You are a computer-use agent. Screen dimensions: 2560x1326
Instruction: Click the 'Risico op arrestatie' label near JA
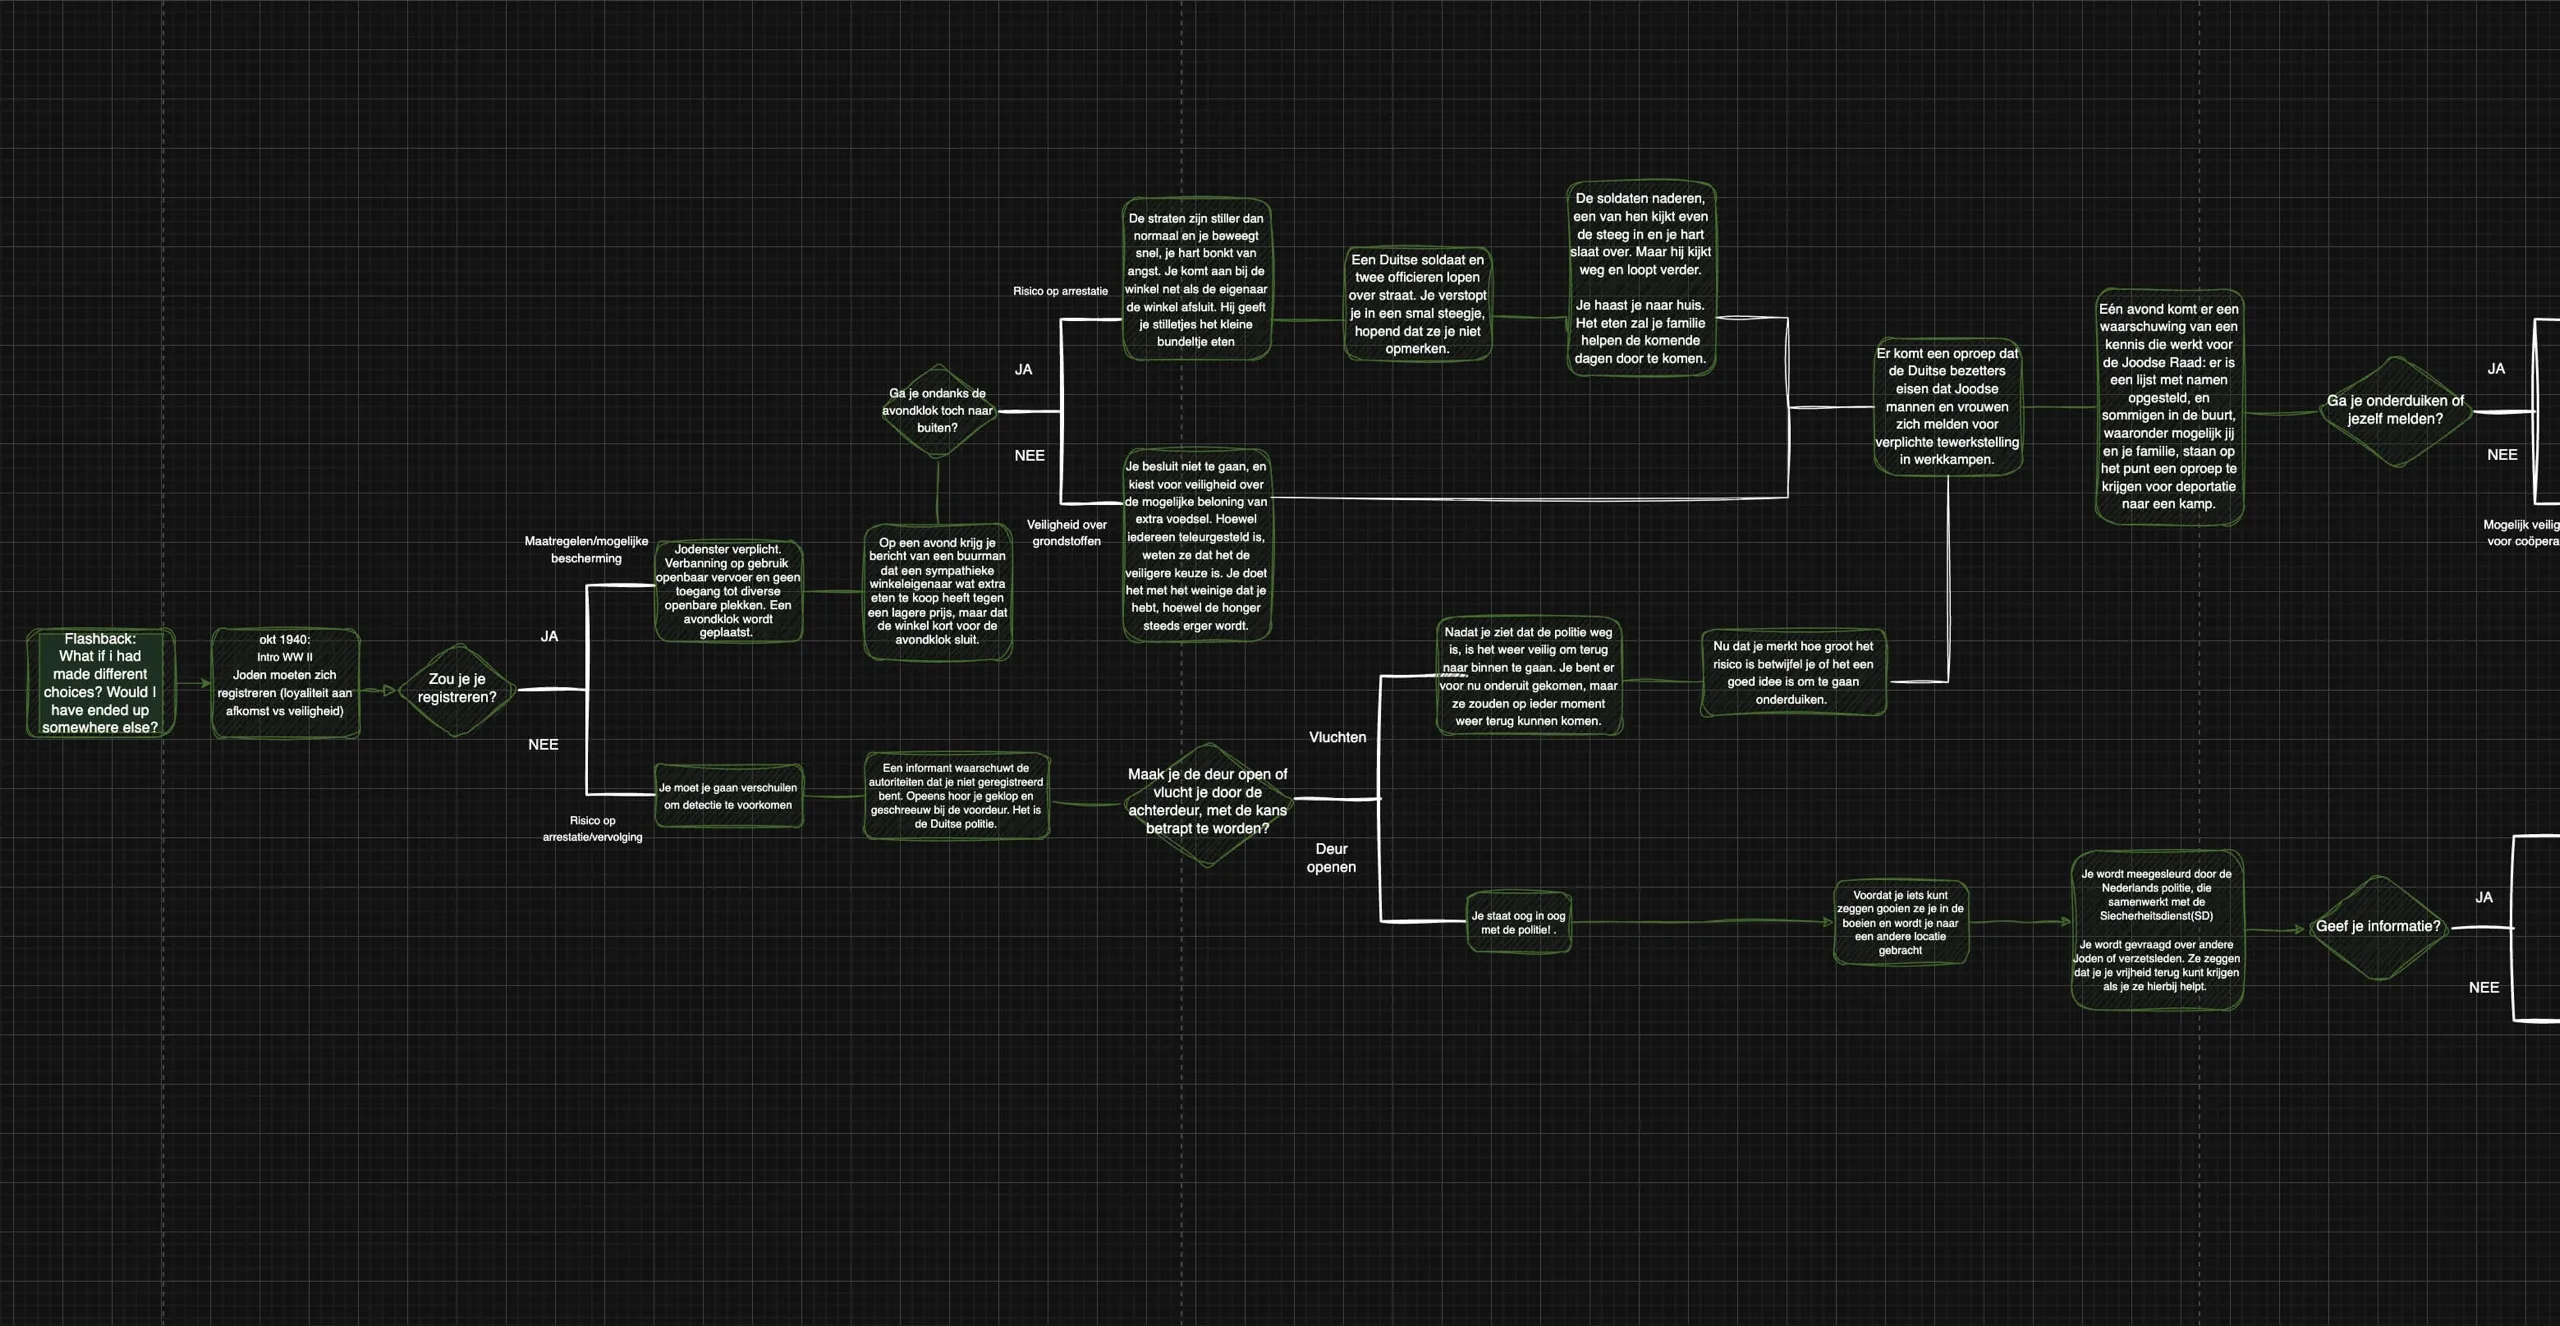pos(1060,291)
